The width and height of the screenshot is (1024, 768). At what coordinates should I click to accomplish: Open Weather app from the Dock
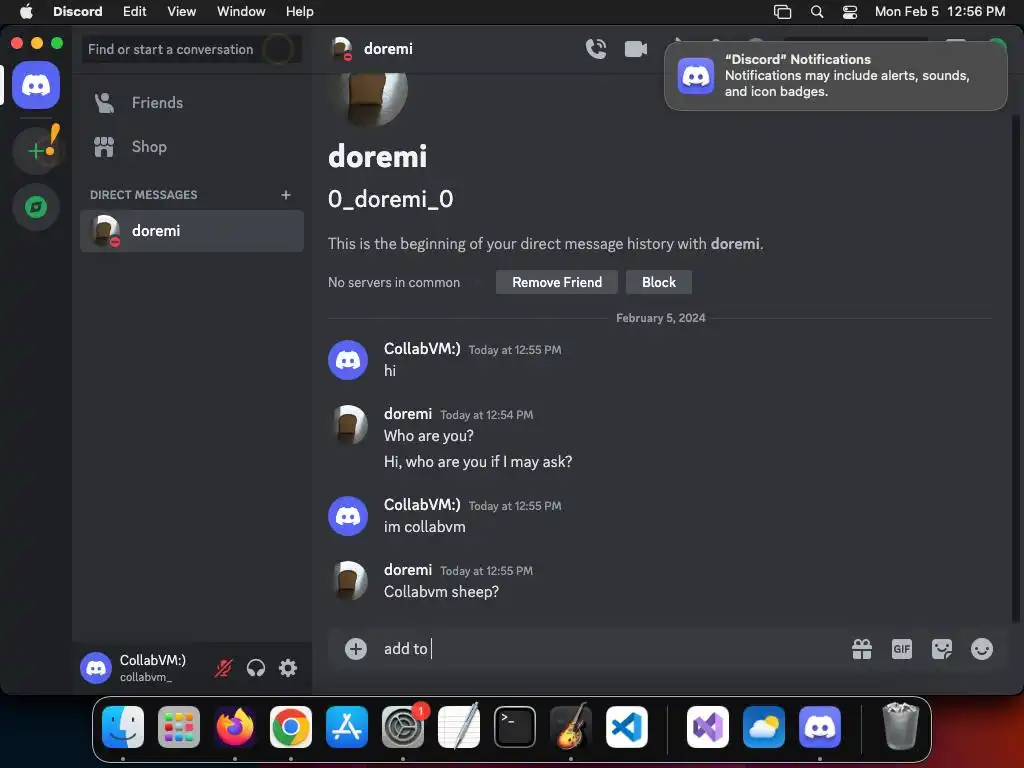point(764,727)
